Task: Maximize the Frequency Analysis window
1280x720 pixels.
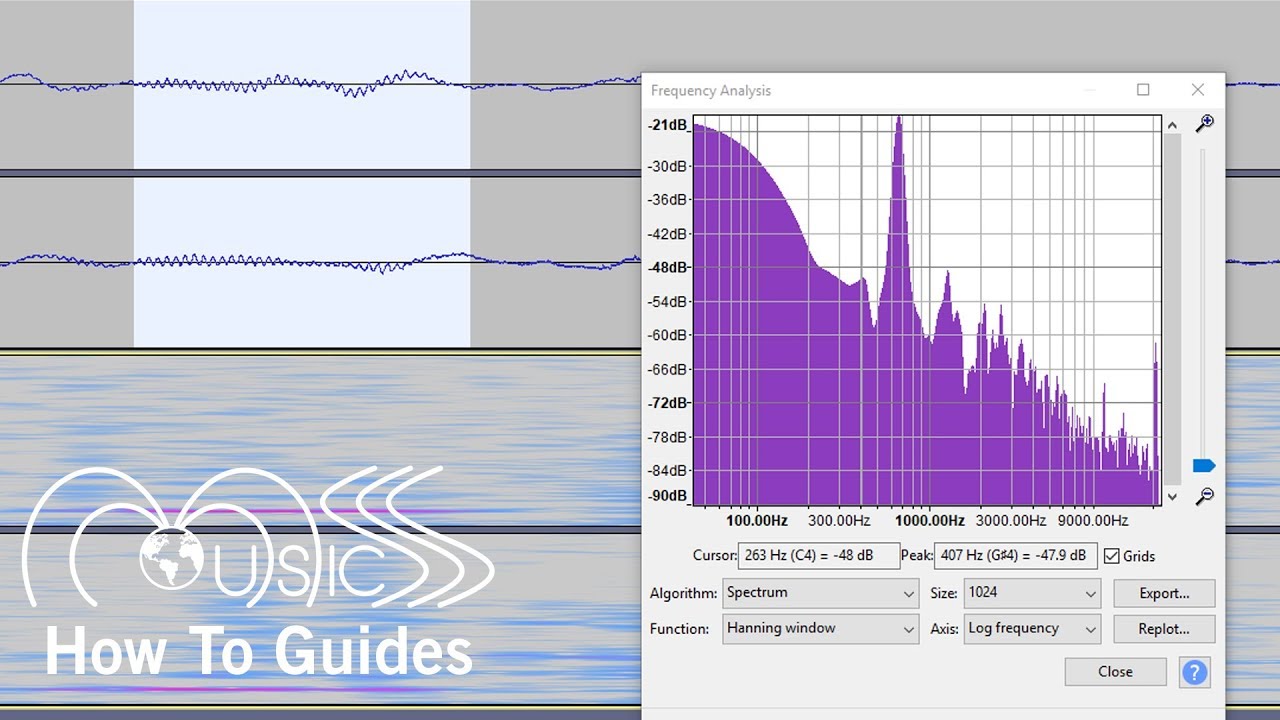Action: [x=1143, y=90]
